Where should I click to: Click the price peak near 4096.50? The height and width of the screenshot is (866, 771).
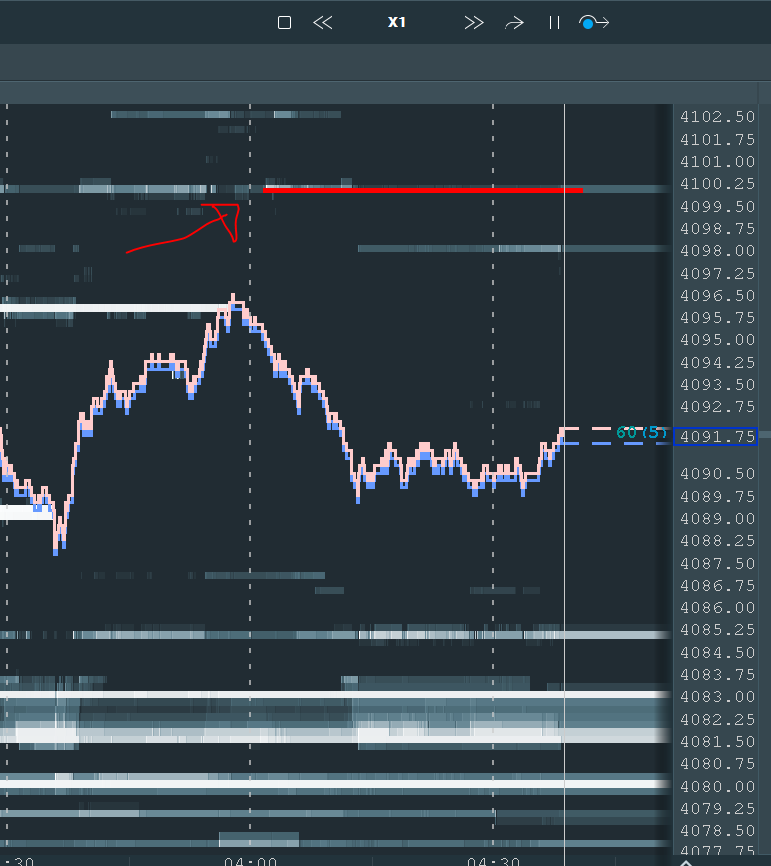click(233, 298)
